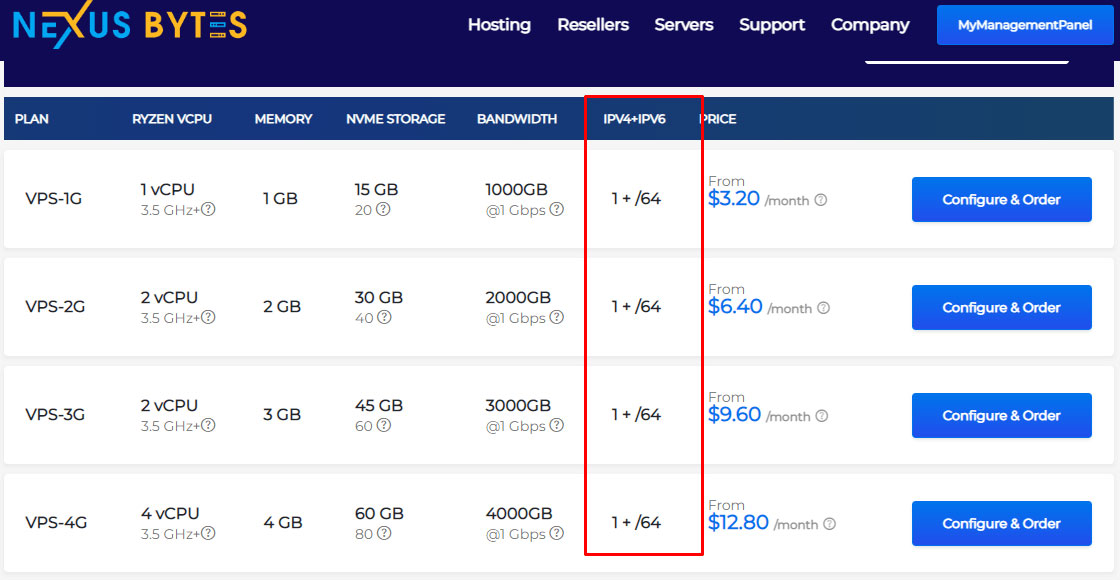This screenshot has width=1120, height=580.
Task: Open help icon beside VPS-3G storage 60
Action: tap(384, 425)
